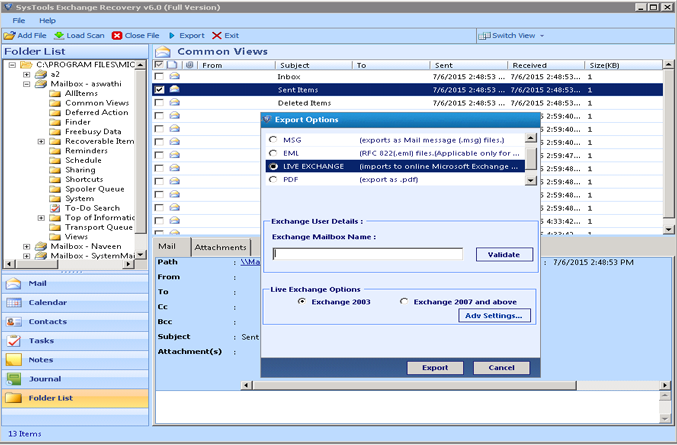Open the Tasks navigation pane item

click(76, 341)
